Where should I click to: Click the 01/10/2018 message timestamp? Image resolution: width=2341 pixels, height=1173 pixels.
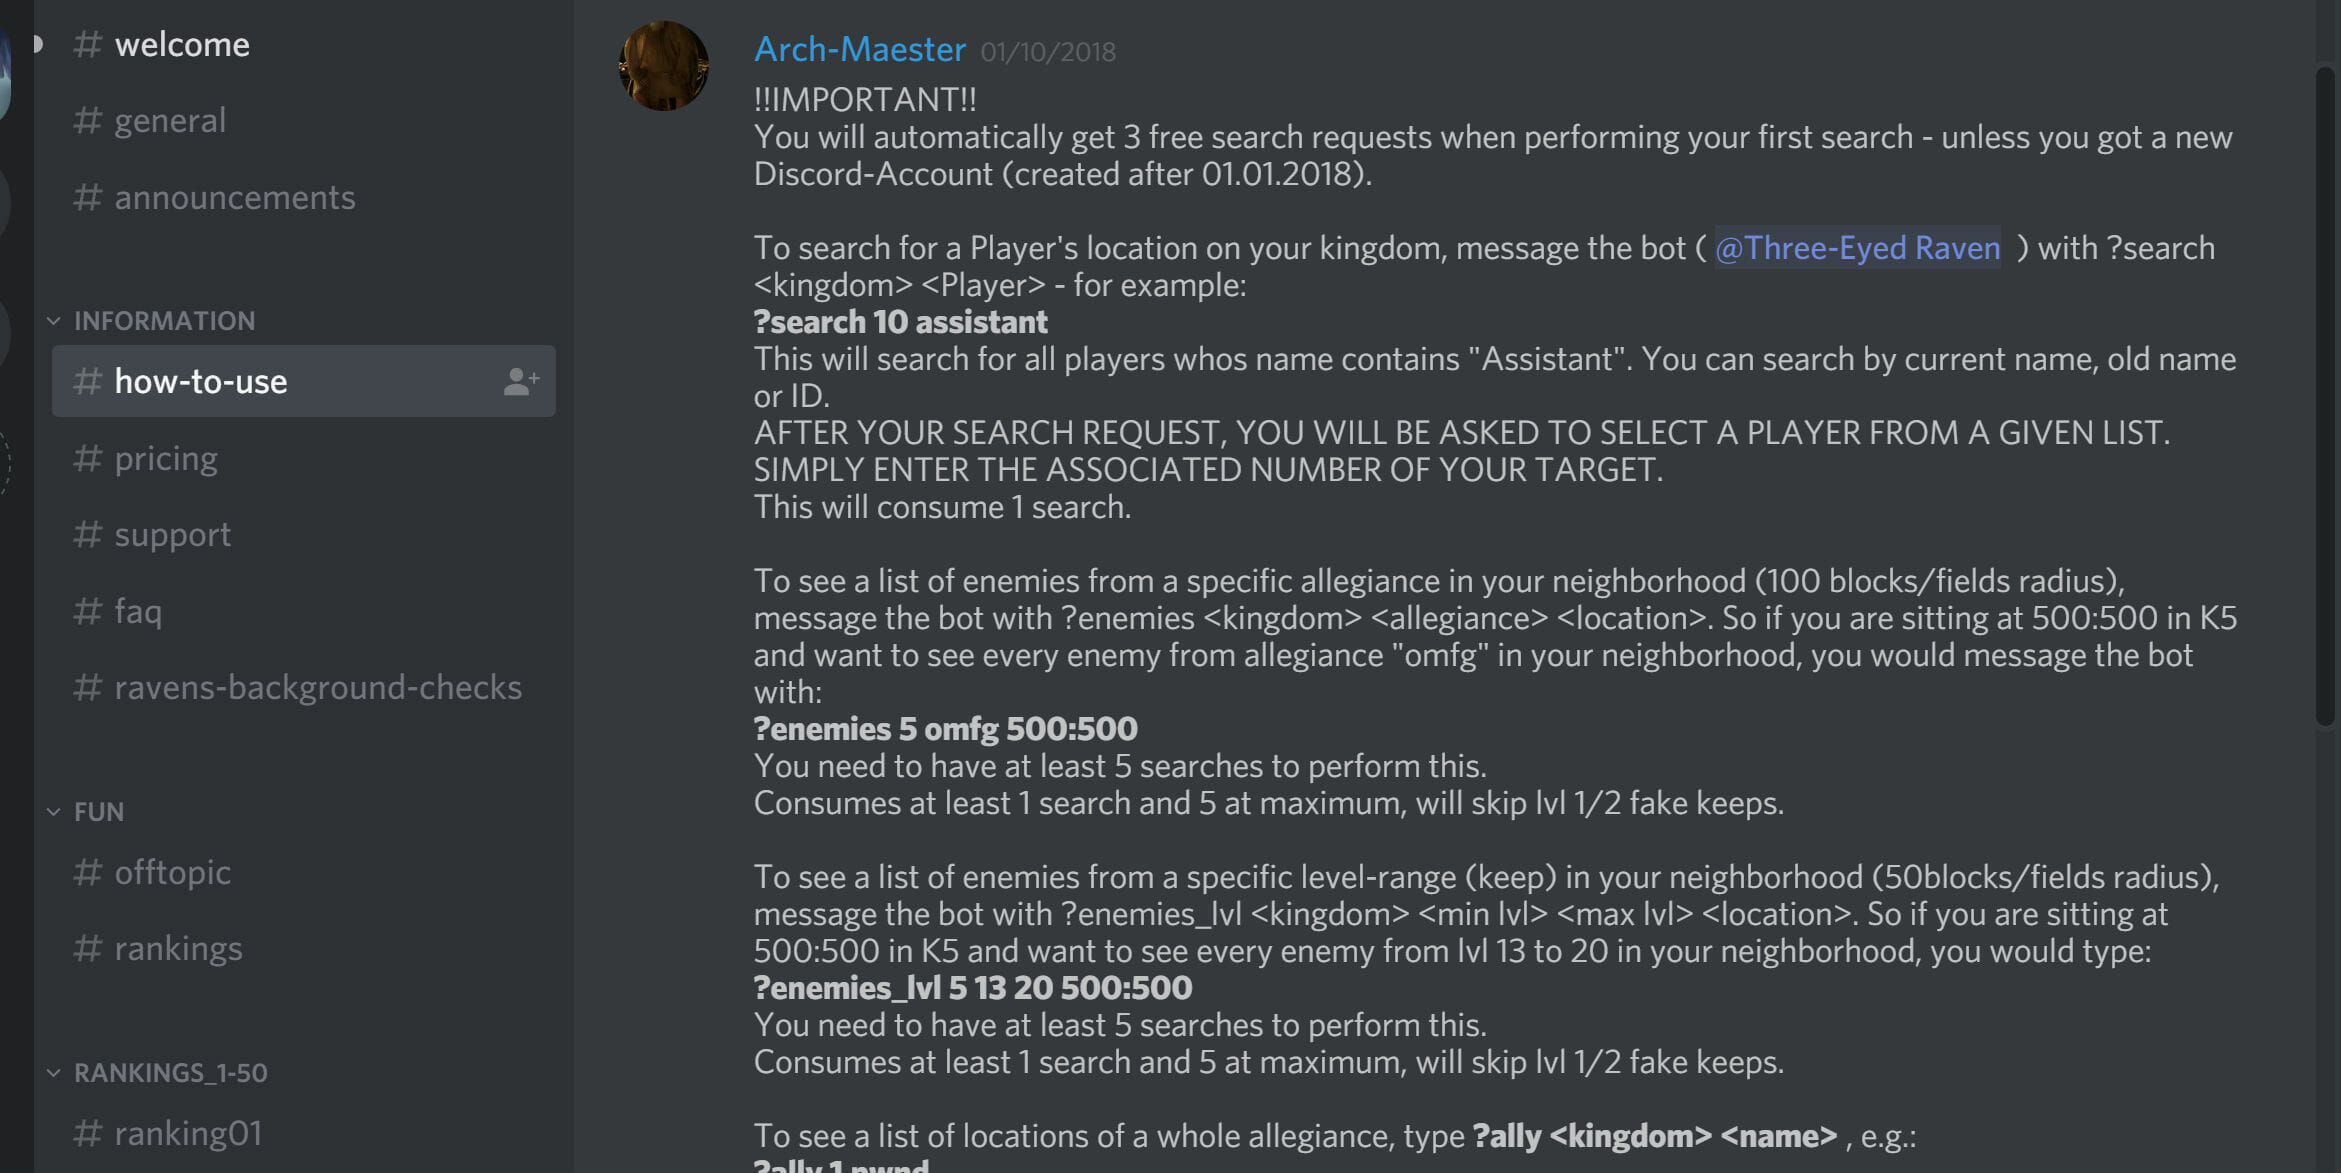pyautogui.click(x=1048, y=52)
